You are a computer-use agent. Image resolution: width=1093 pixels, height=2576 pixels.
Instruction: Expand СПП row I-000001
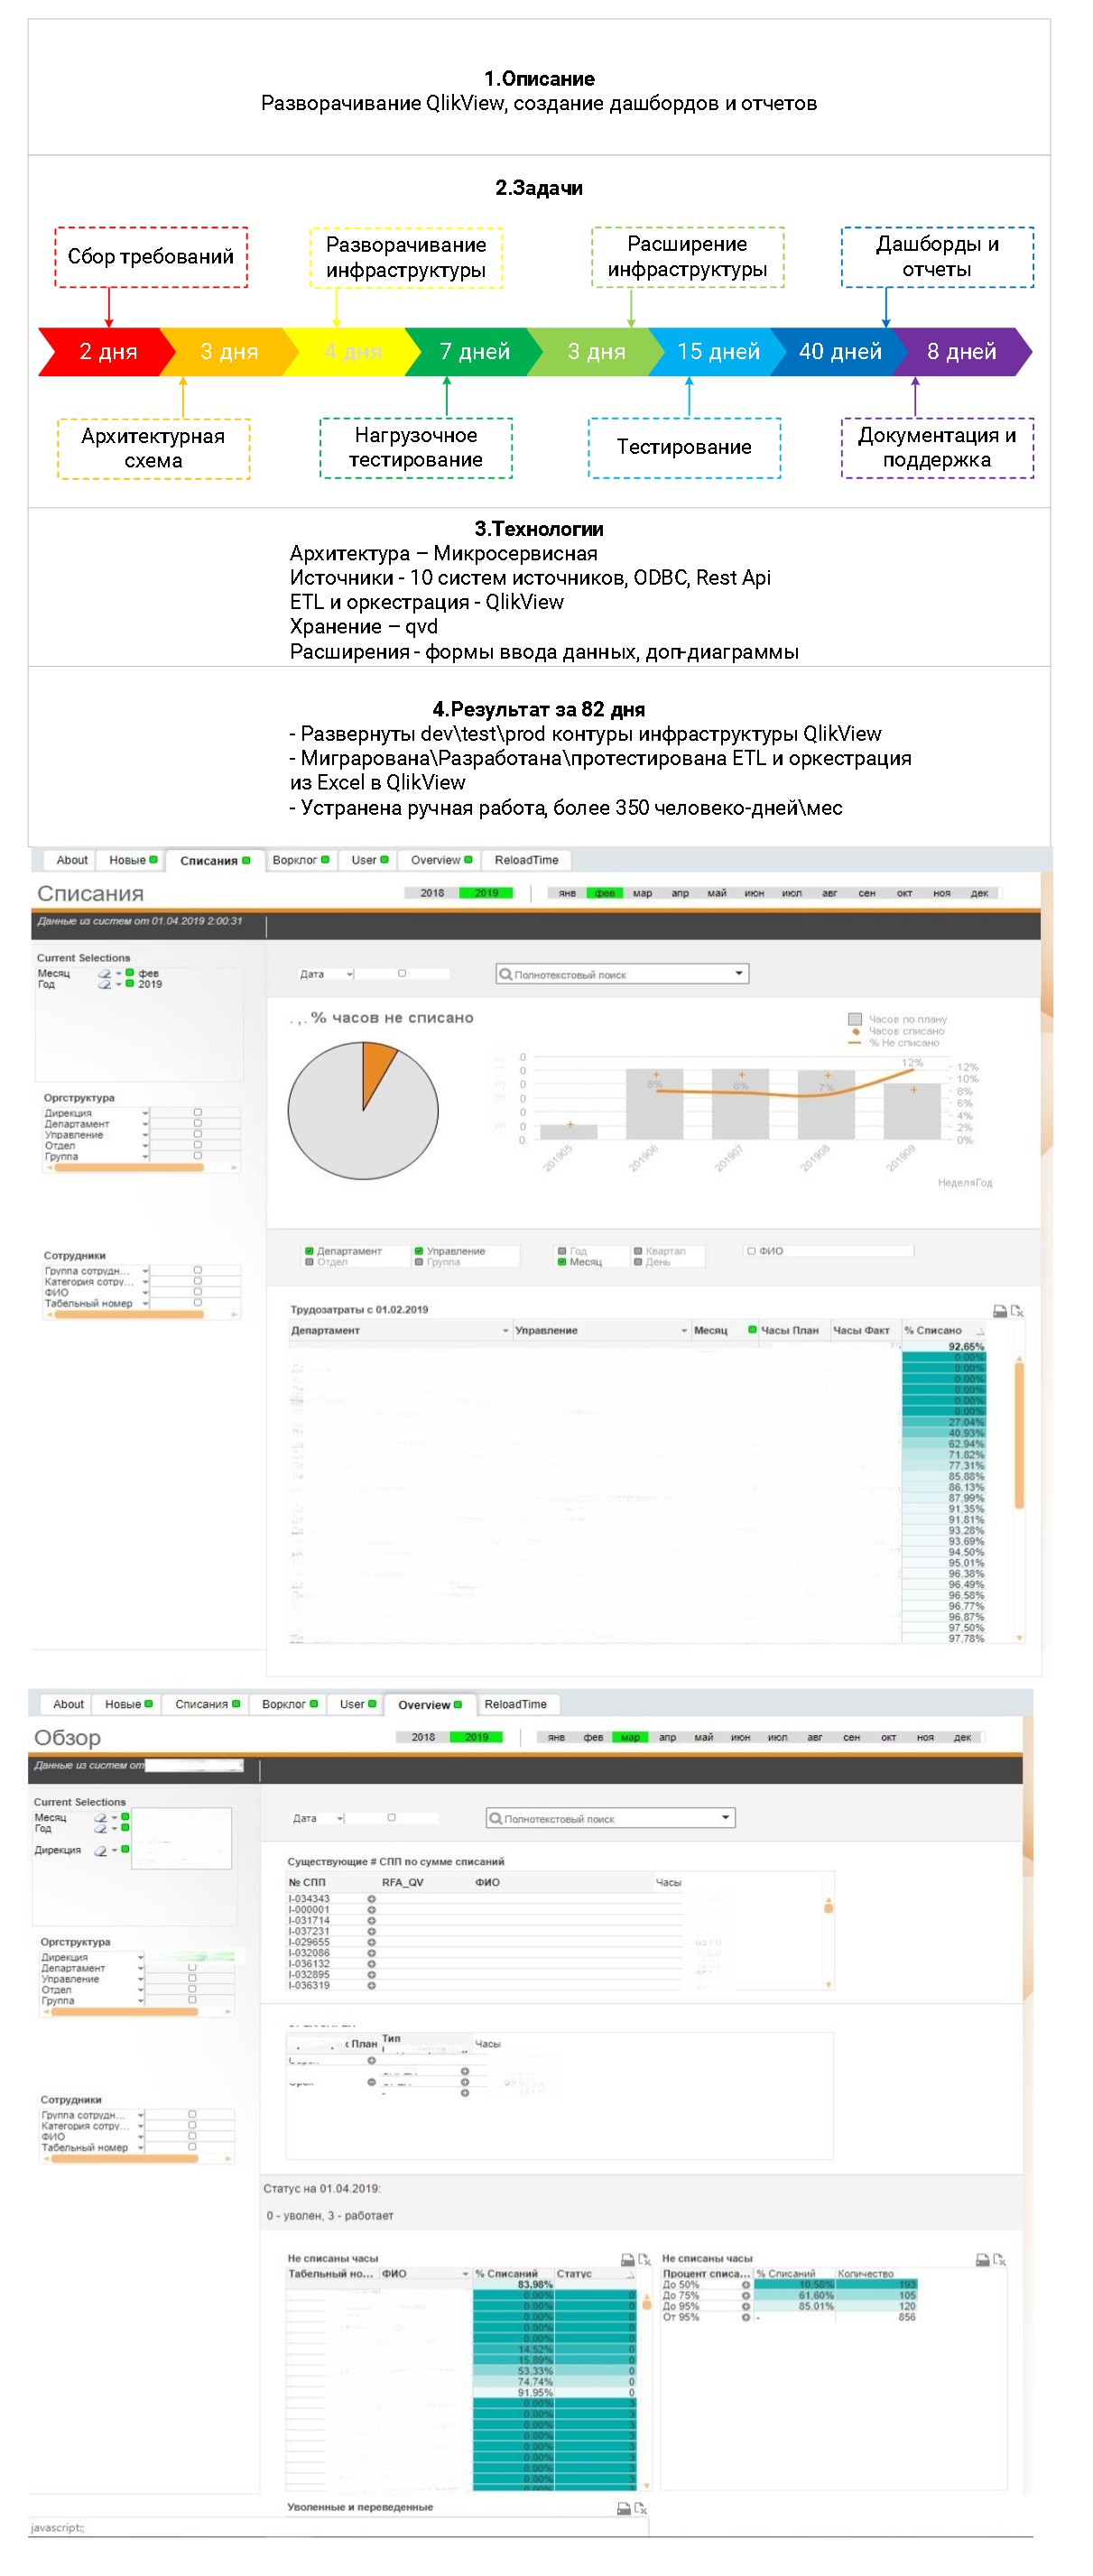(x=371, y=1909)
